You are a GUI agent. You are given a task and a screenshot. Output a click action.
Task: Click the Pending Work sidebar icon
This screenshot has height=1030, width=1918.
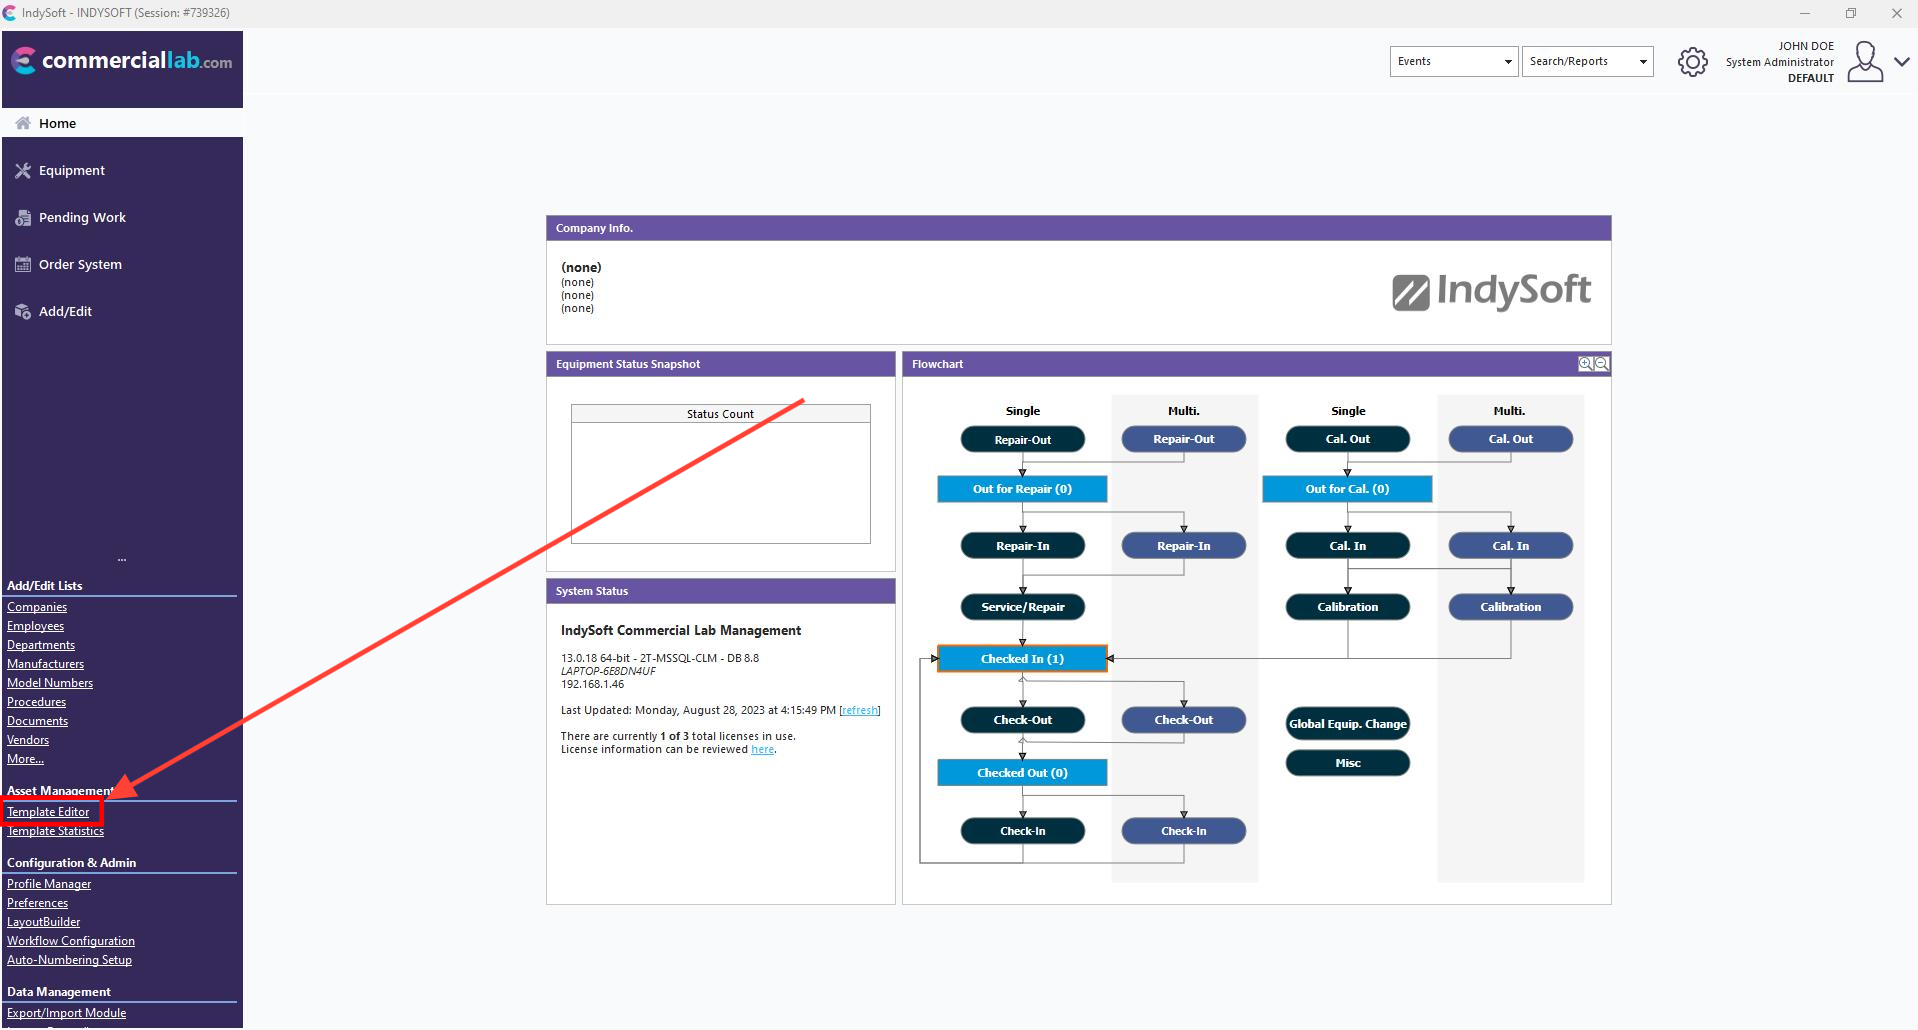(23, 218)
